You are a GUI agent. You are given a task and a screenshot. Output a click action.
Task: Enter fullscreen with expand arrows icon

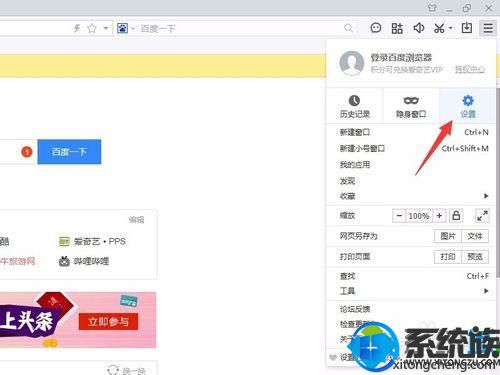tap(482, 216)
